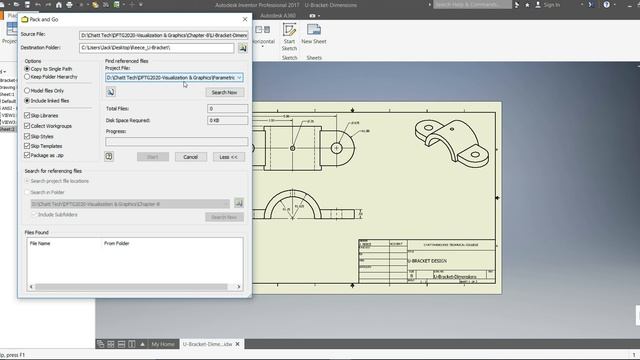Click the Start Sketch ribbon icon

coord(289,30)
